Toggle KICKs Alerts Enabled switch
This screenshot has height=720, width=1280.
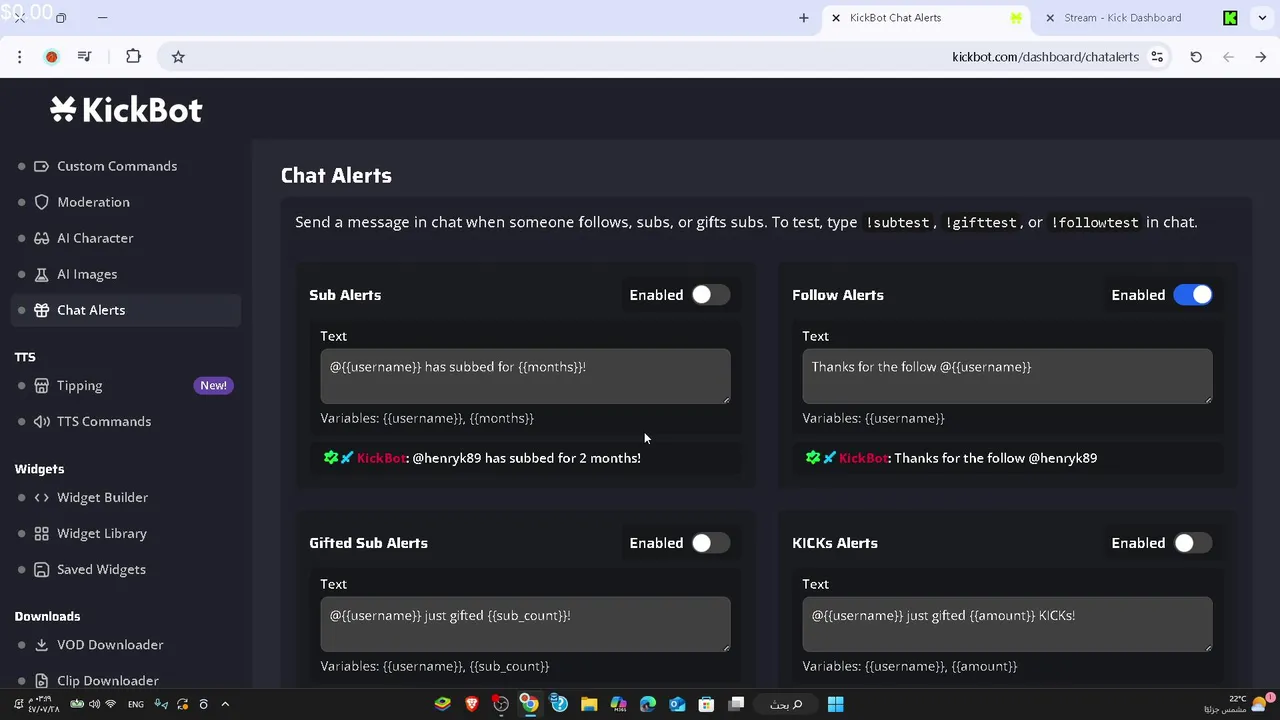pos(1192,543)
